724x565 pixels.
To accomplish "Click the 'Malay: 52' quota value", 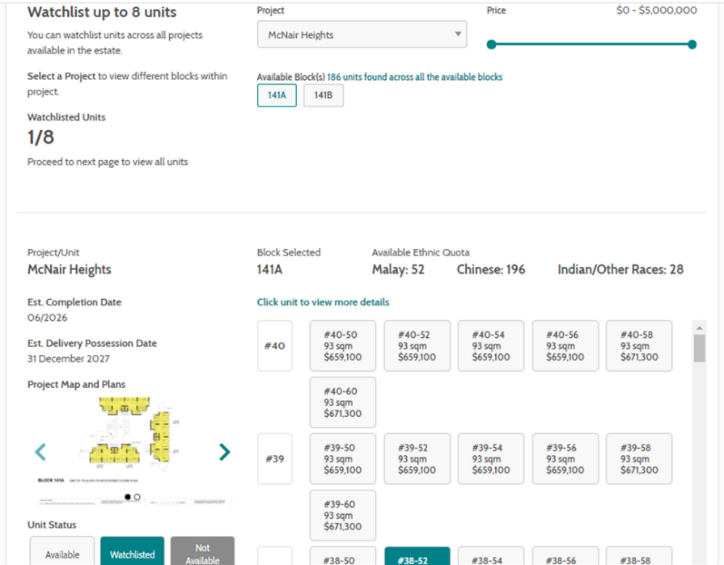I will click(x=398, y=270).
